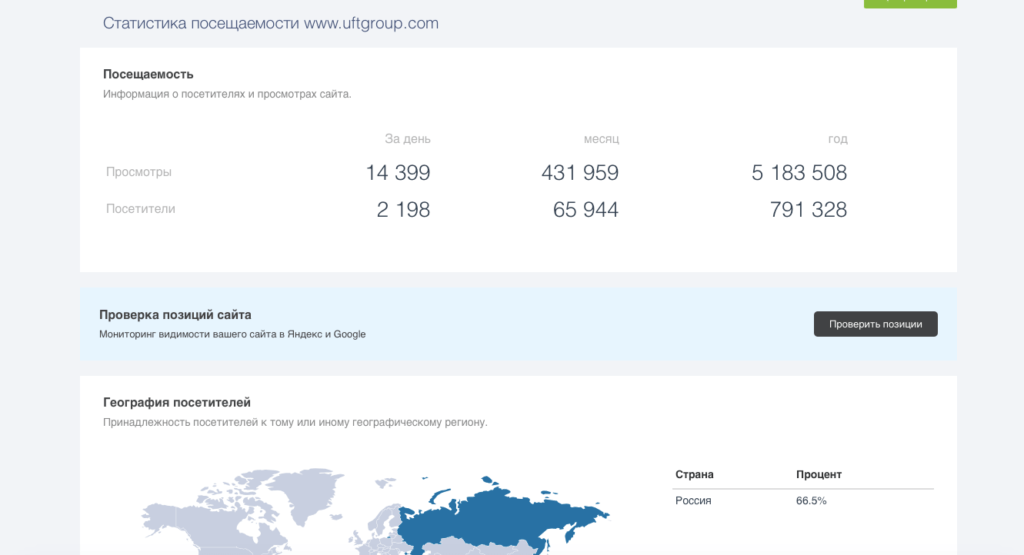
Task: Click daily views value 14 399
Action: coord(398,173)
